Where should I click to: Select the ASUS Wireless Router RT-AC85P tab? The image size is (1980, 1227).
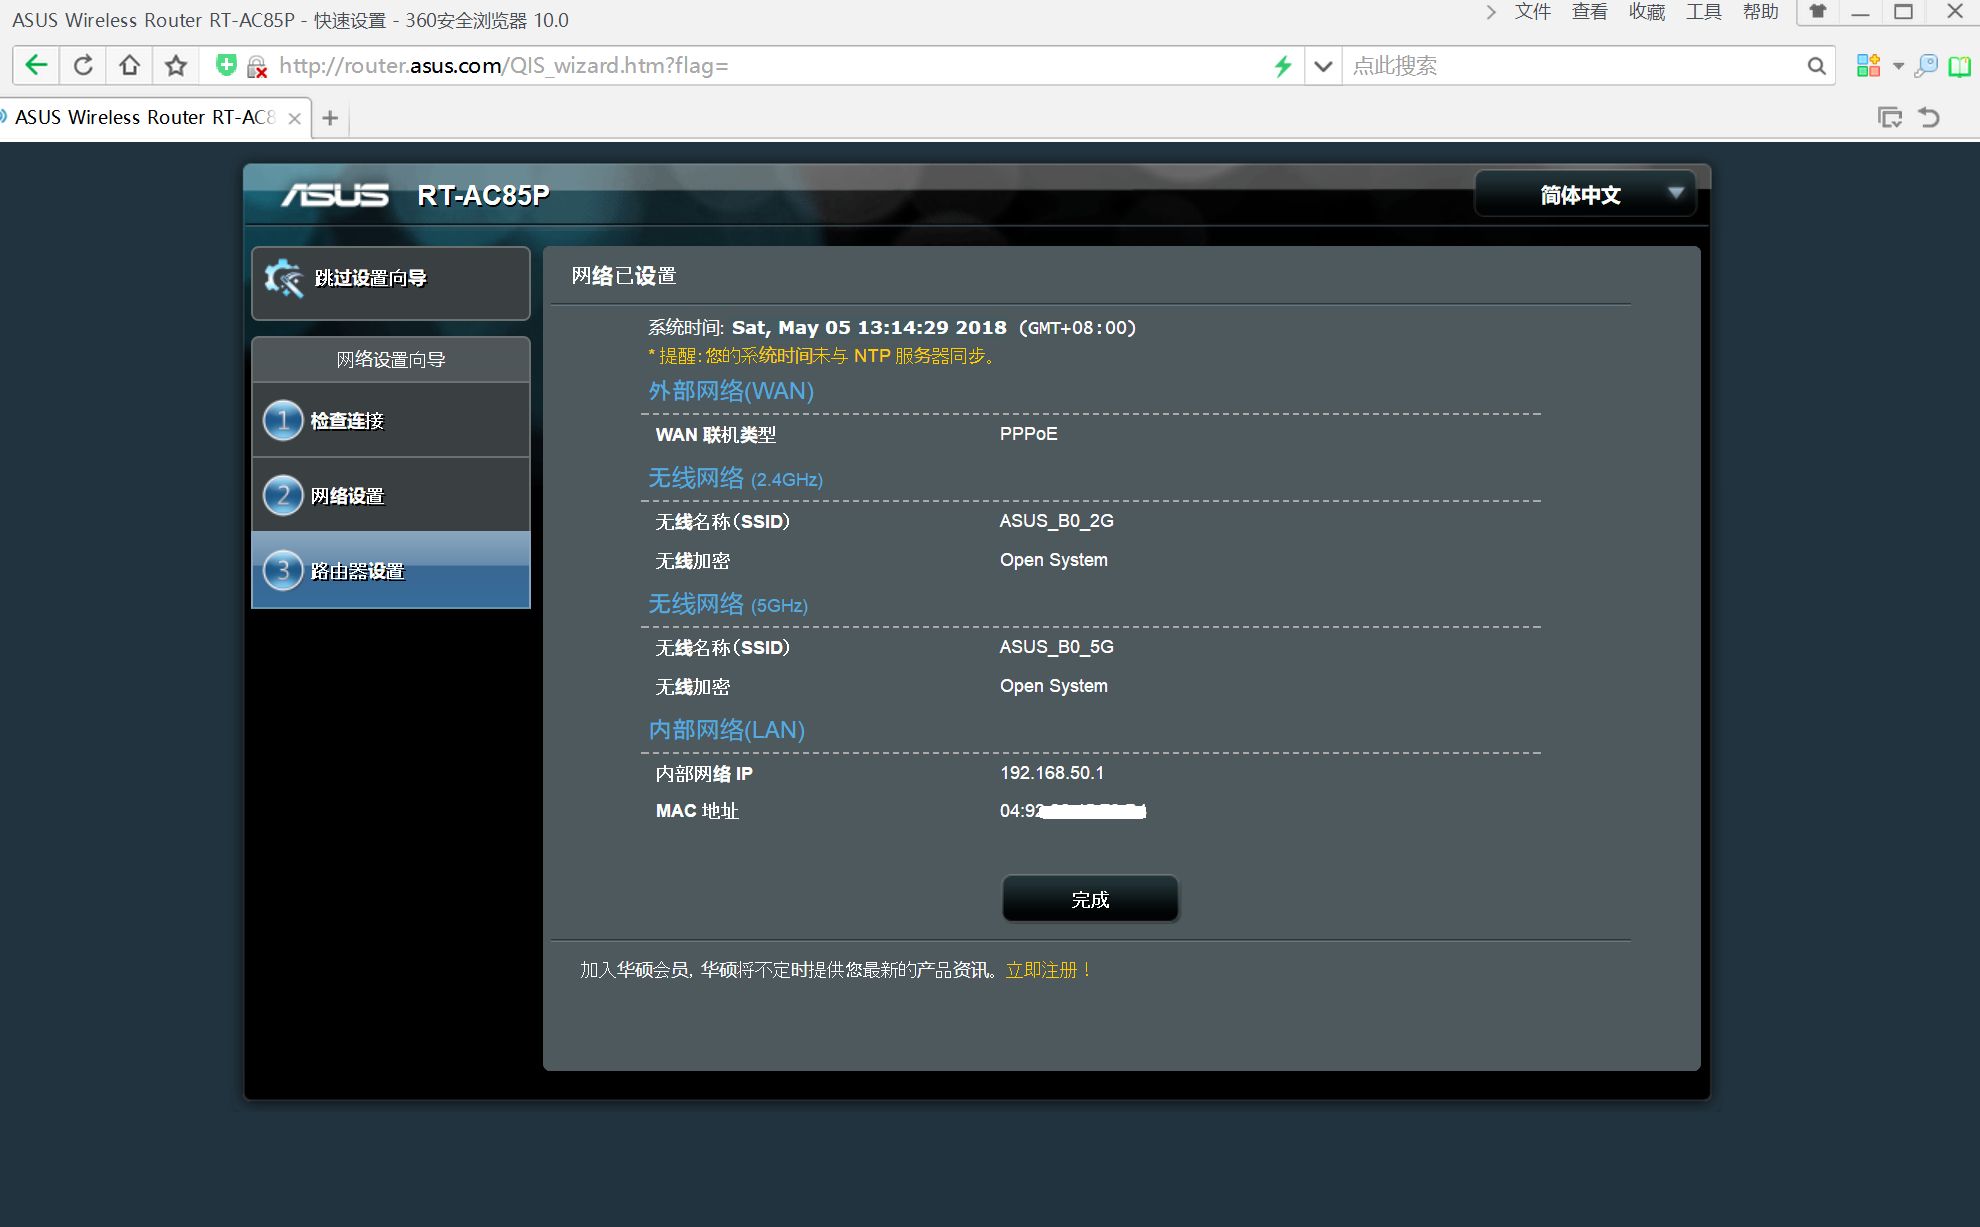tap(145, 118)
